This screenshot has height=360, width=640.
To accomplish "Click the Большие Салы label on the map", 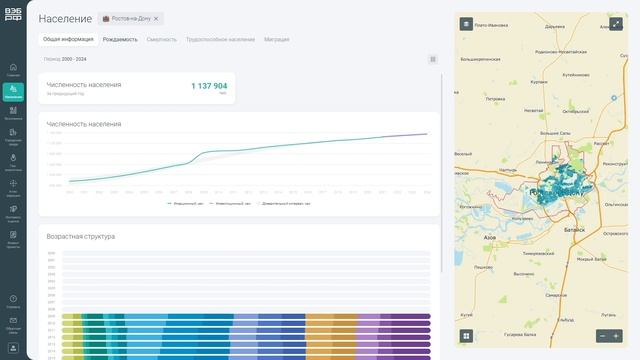I will 555,133.
